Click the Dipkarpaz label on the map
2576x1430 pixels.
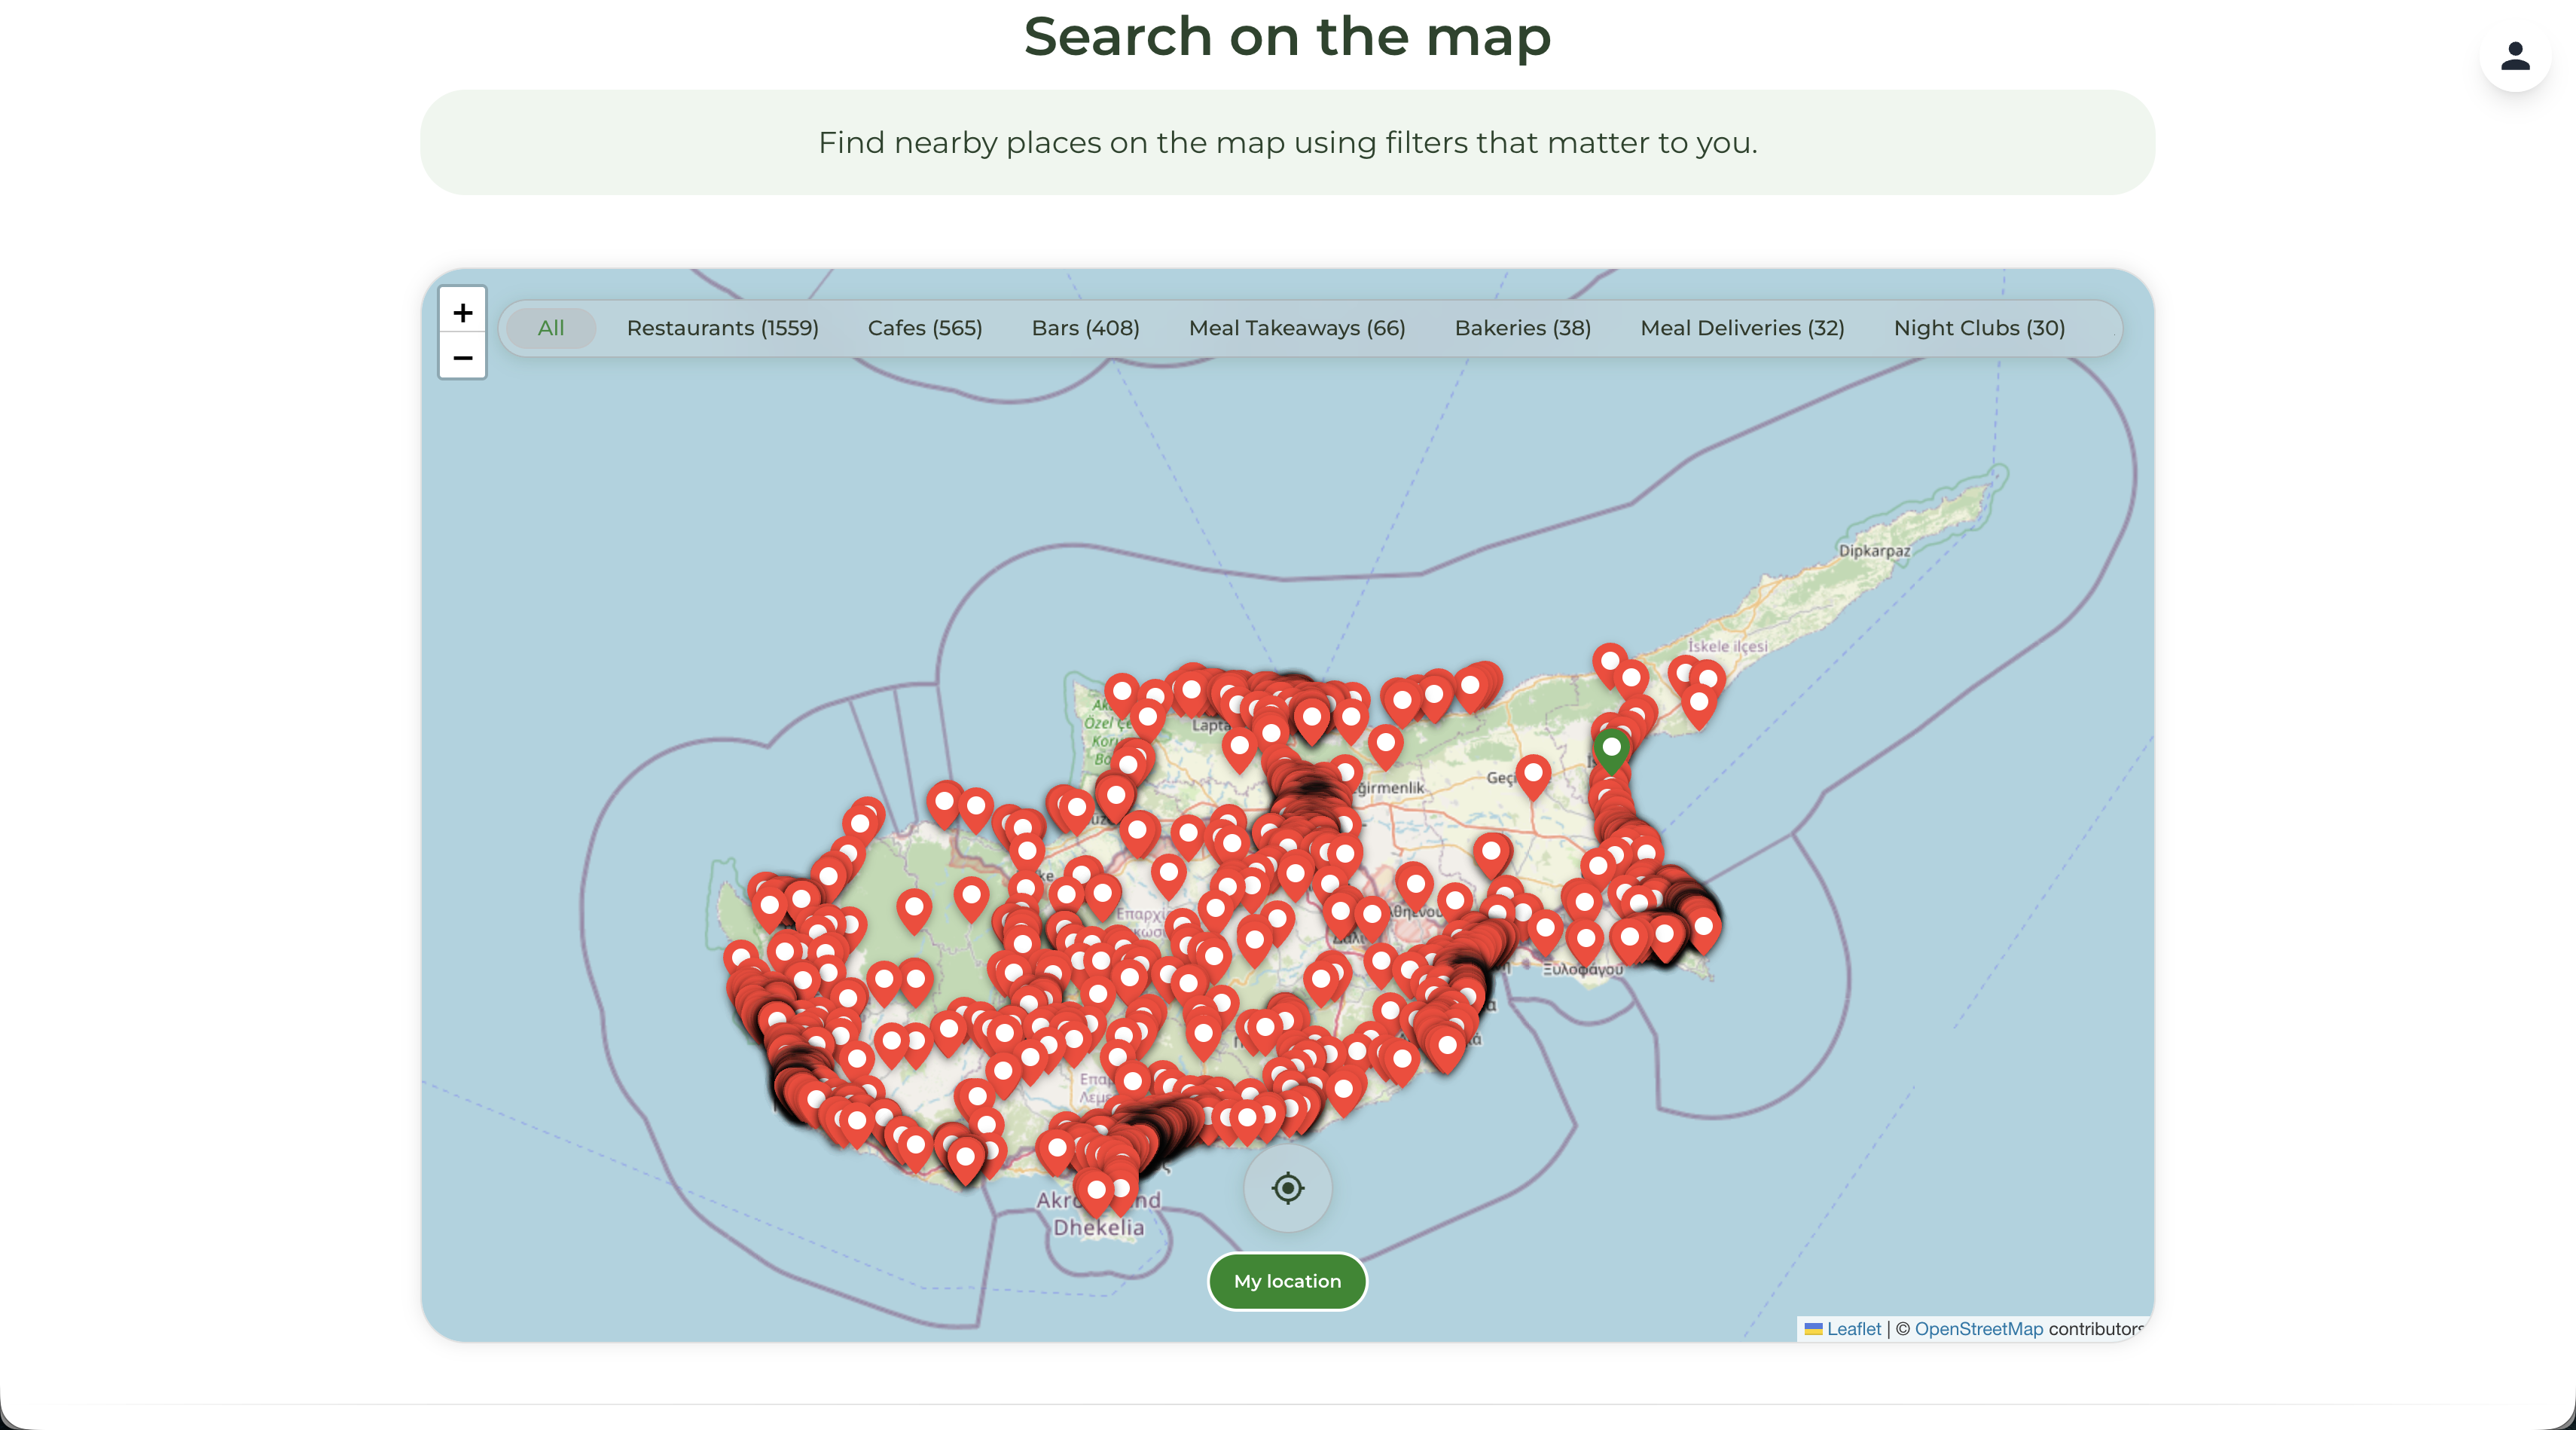[x=1874, y=550]
